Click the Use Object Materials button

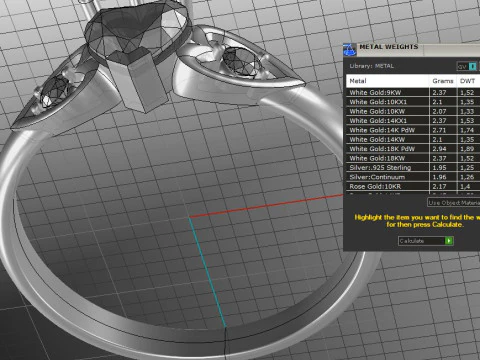coord(454,202)
